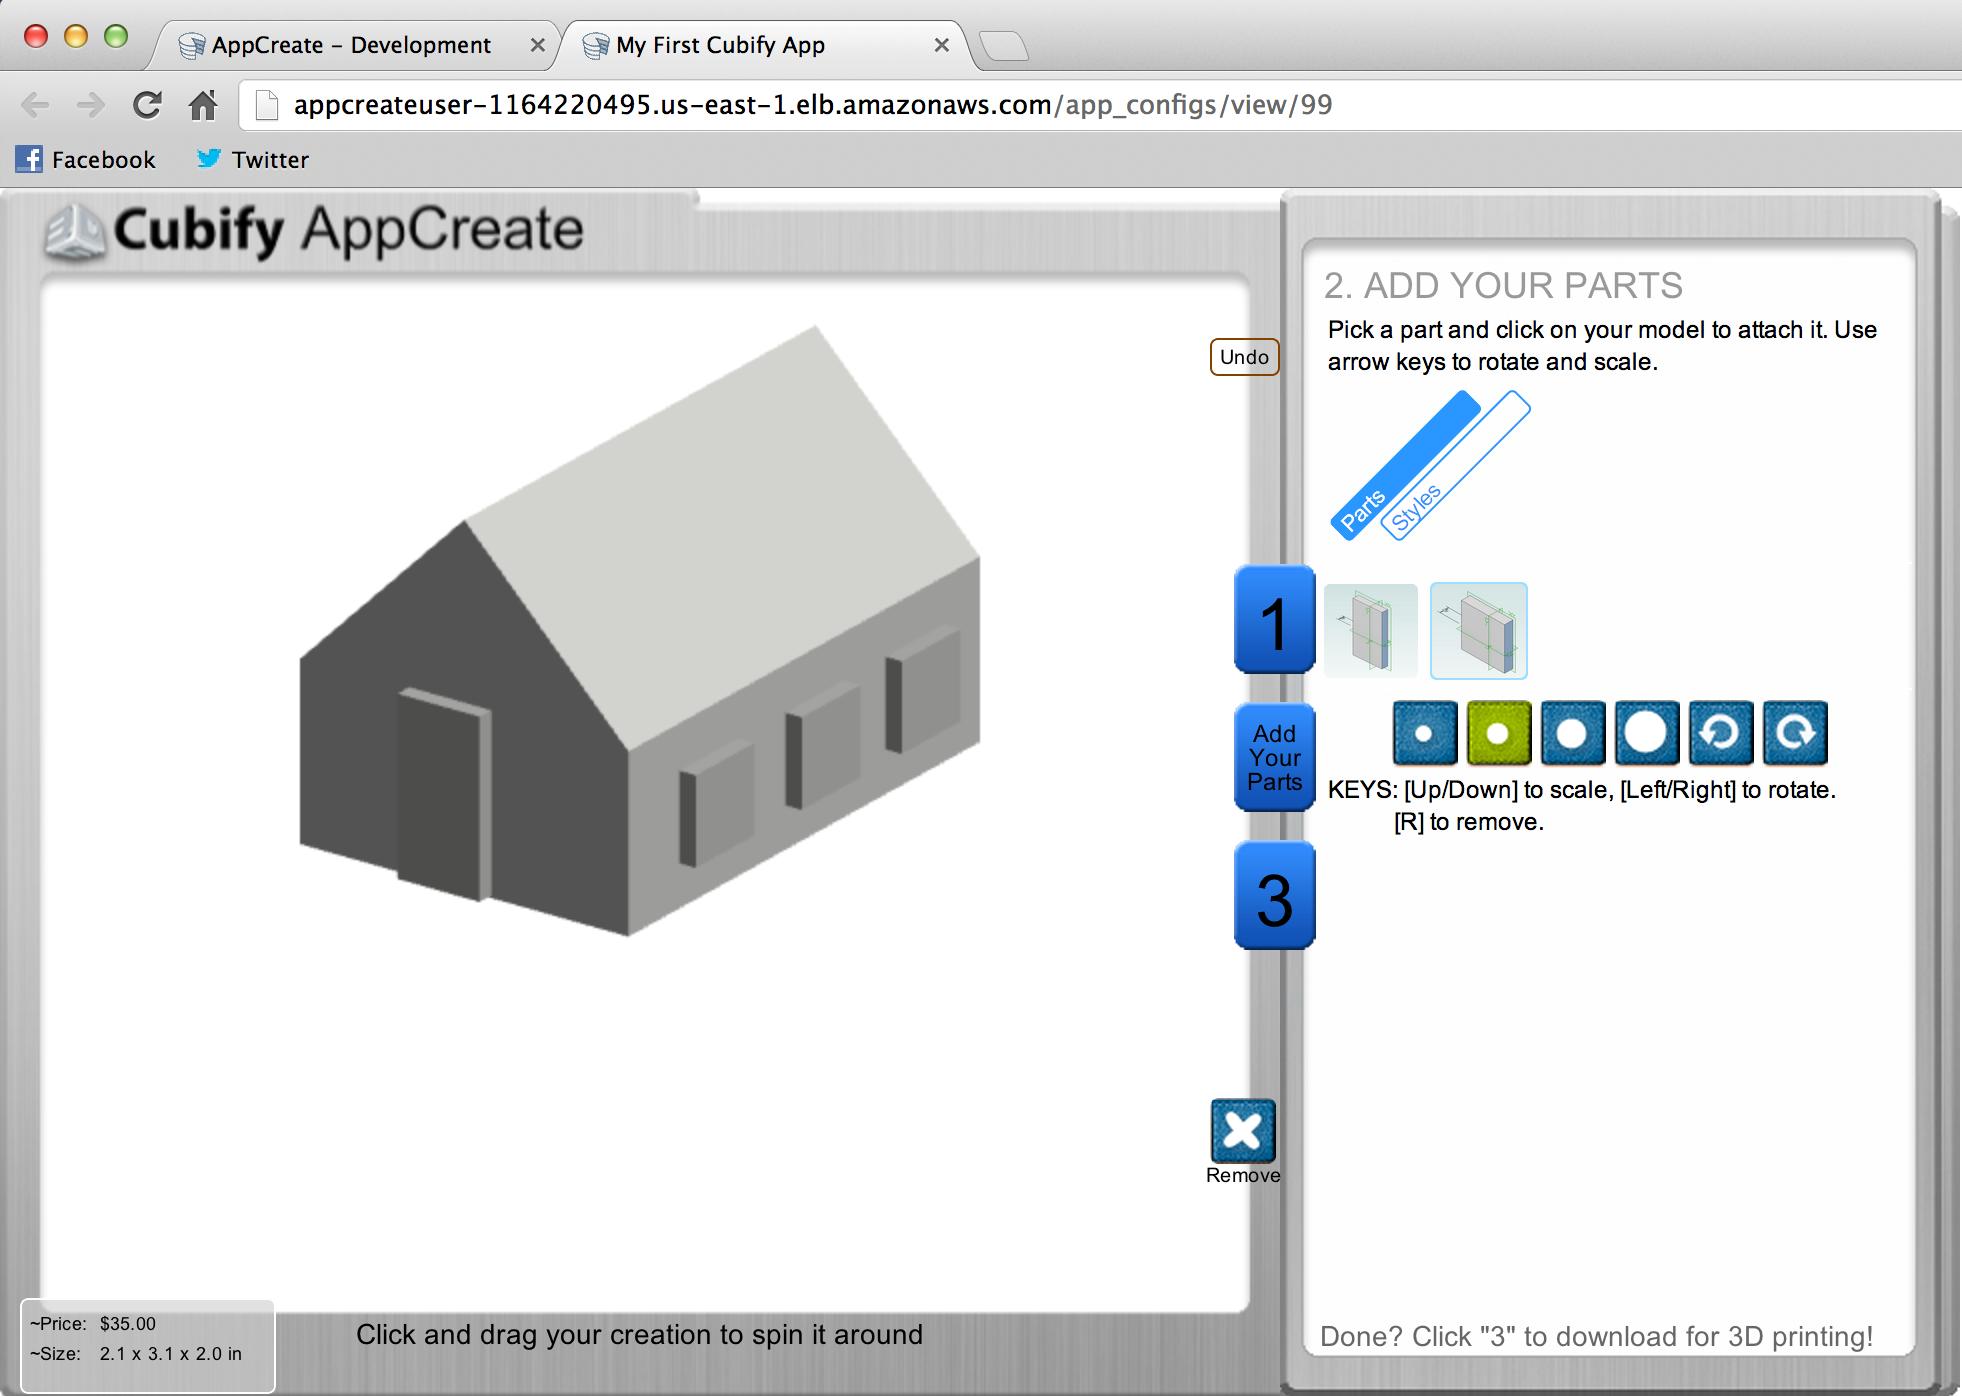Click the macOS yellow minimize button

click(x=76, y=37)
